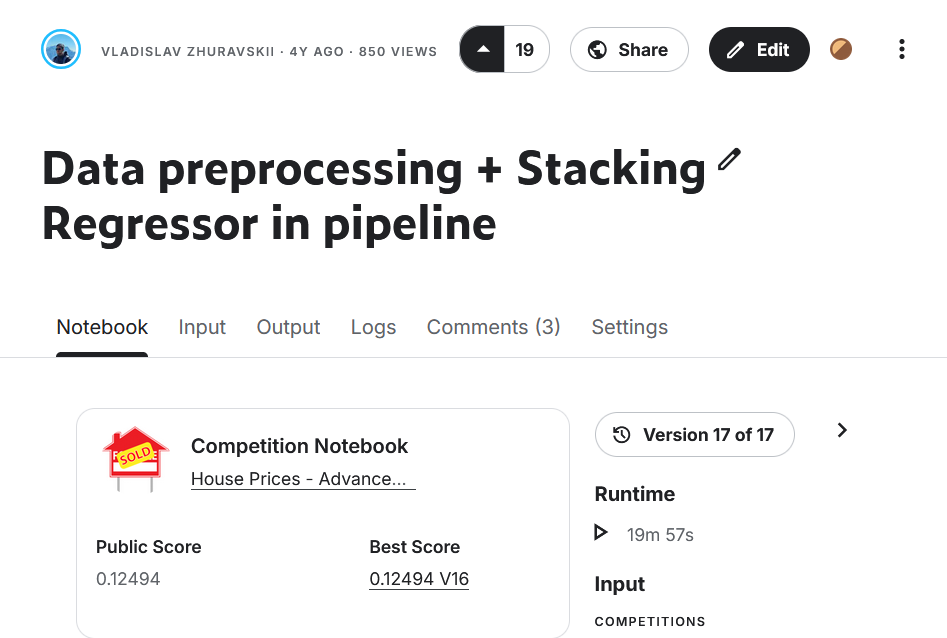Screen dimensions: 947x638
Task: Click the version history clock icon
Action: tap(620, 434)
